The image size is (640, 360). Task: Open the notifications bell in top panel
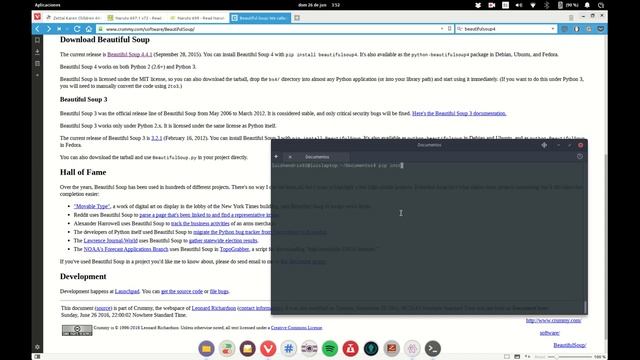(587, 5)
